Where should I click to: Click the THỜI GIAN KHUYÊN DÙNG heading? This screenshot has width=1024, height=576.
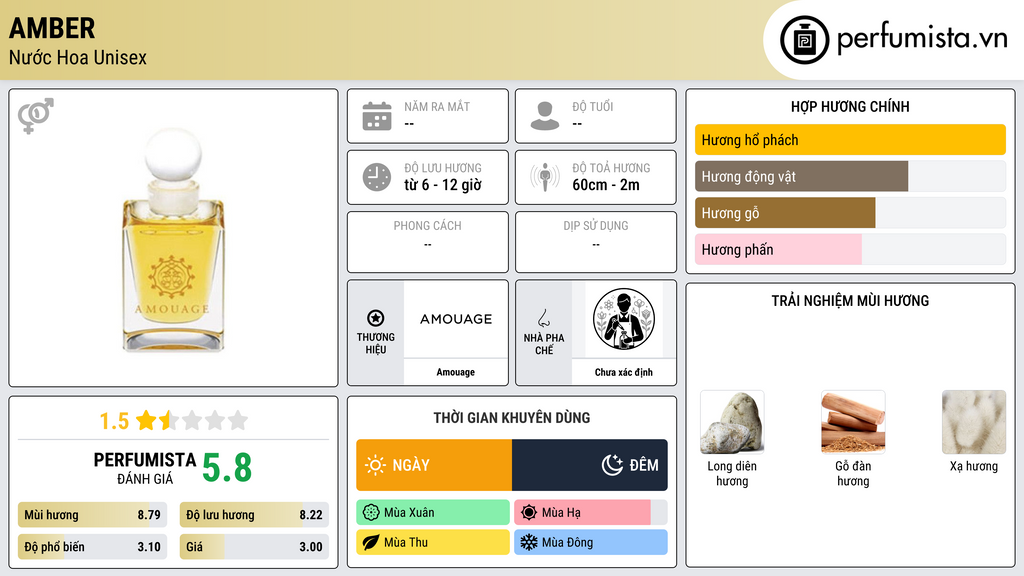point(512,418)
